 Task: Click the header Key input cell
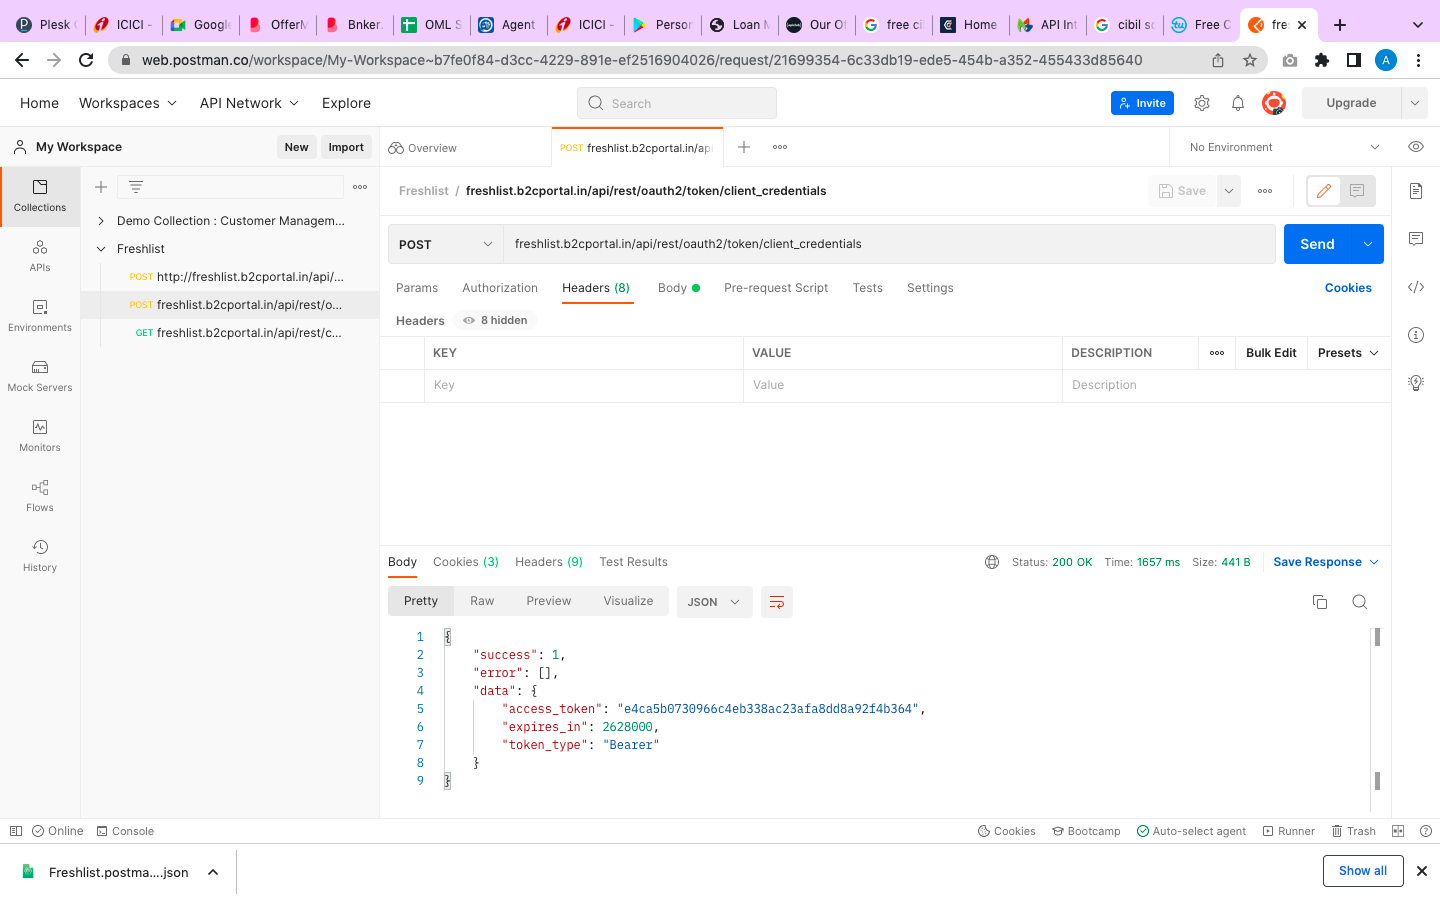(584, 385)
